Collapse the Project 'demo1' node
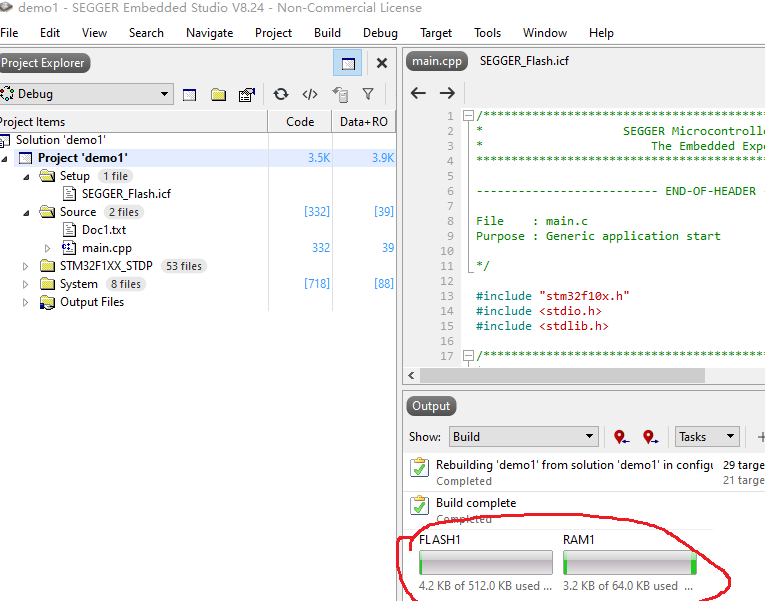Viewport: 765px width, 601px height. 4,159
